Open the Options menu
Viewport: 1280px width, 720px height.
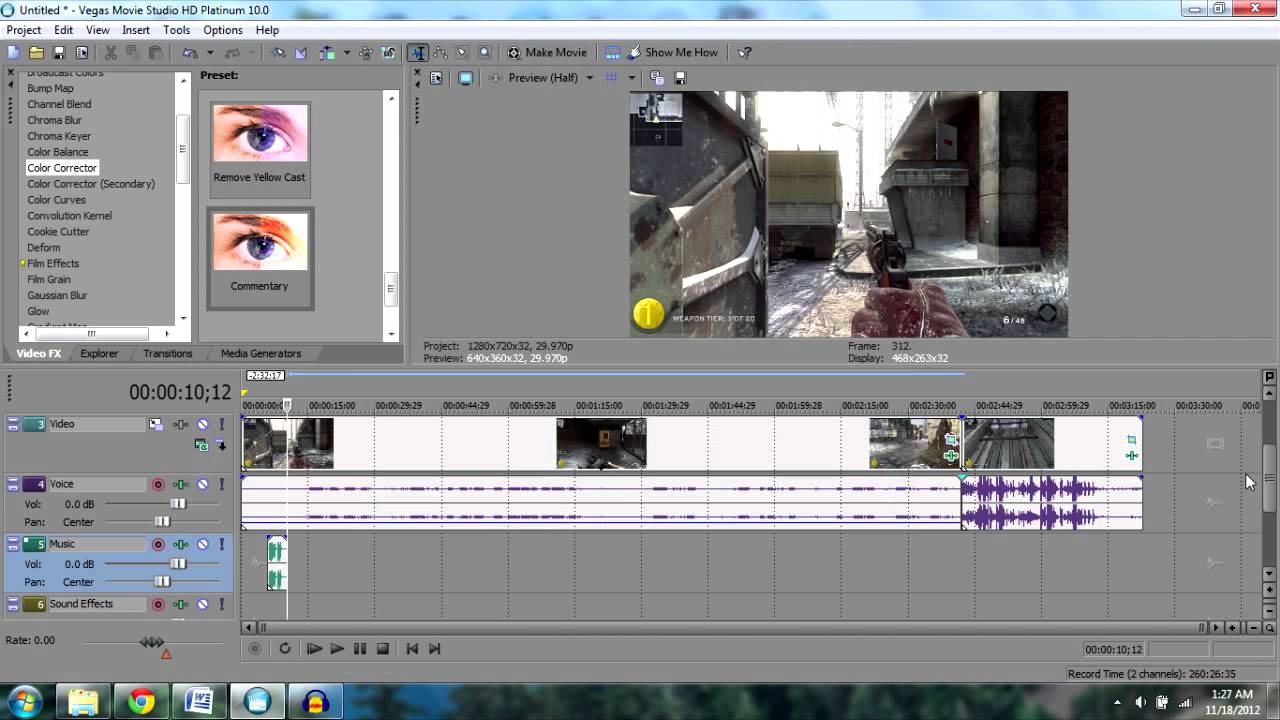pos(223,30)
